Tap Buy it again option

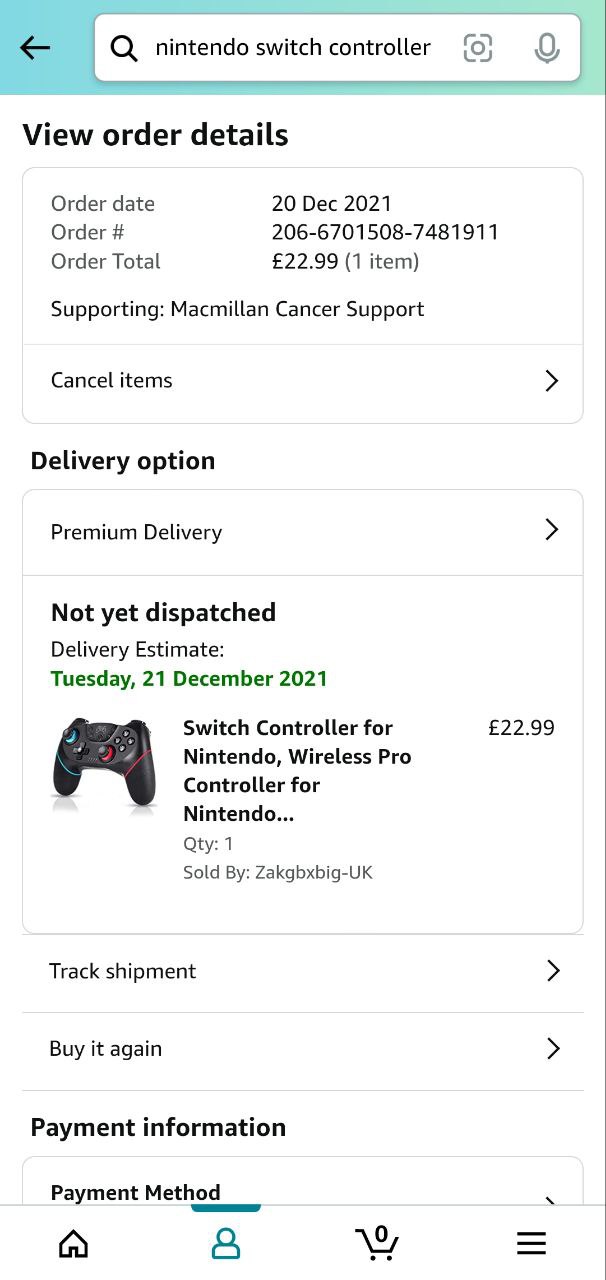(x=106, y=1049)
